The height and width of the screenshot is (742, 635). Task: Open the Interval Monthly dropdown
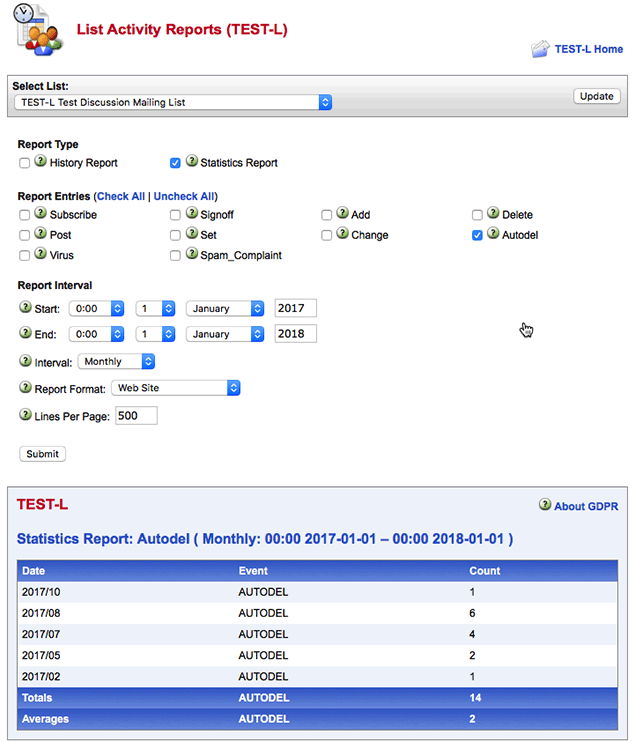tap(116, 362)
